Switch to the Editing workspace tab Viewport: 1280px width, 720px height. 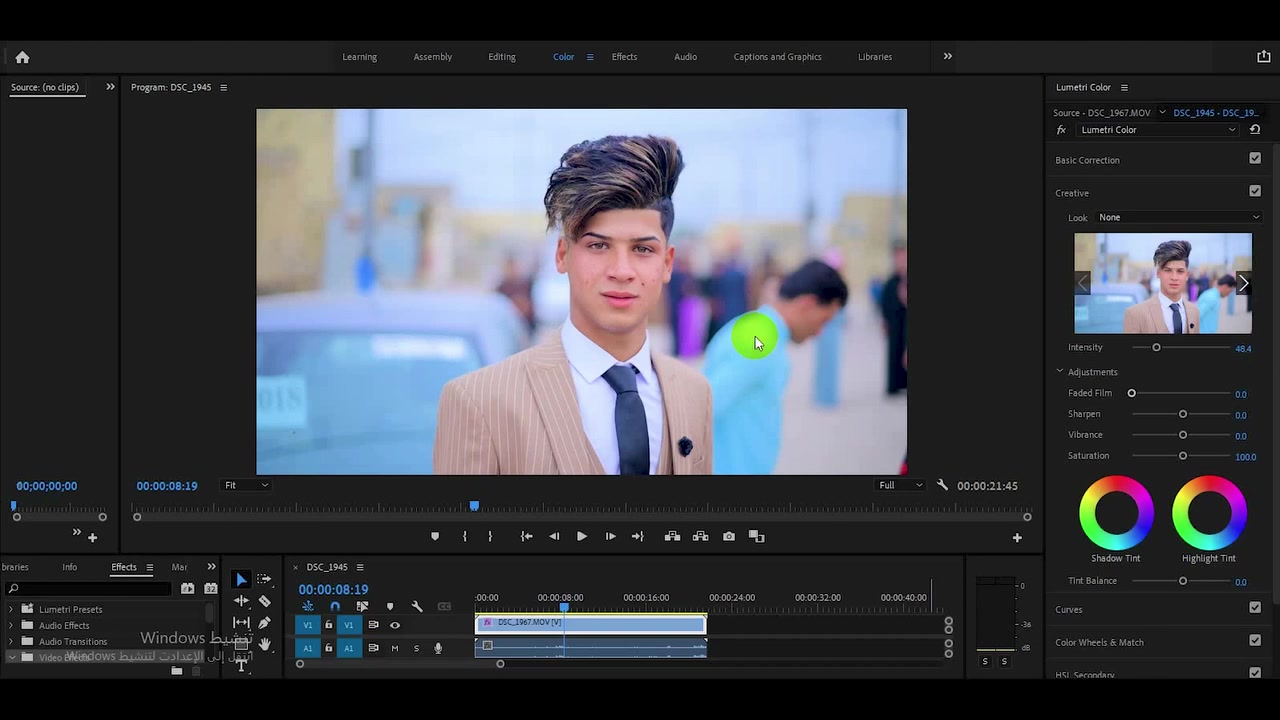[502, 57]
